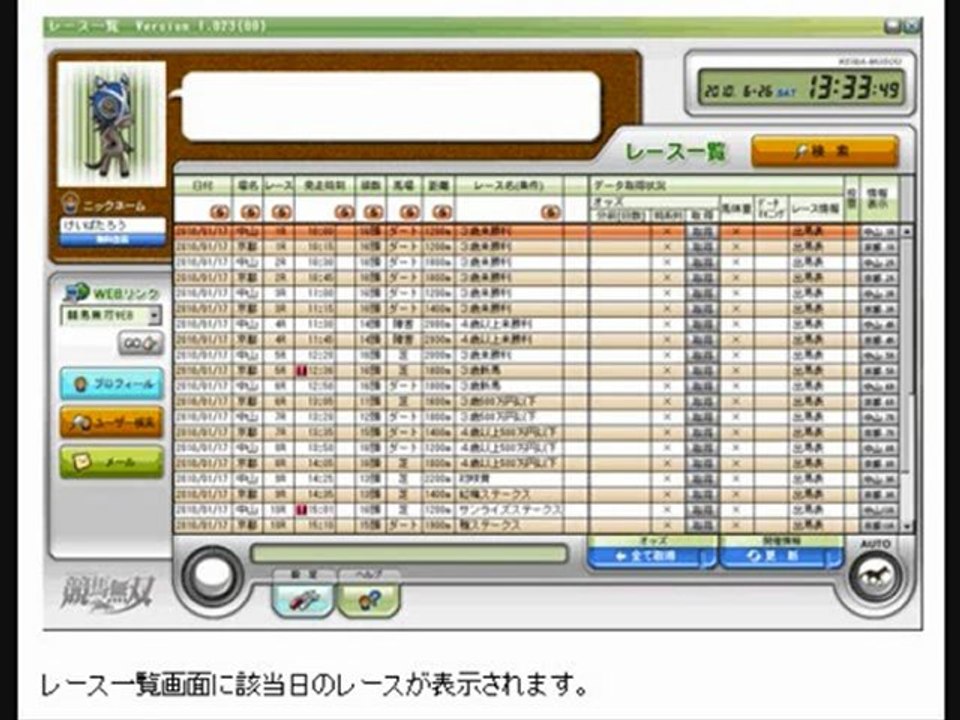Click the レース column filter icon
960x720 pixels.
[x=281, y=212]
